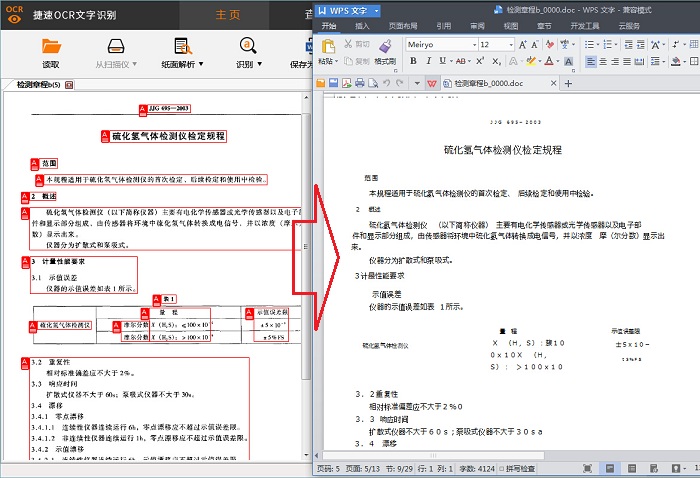Increase paragraph indent
Image resolution: width=700 pixels, height=478 pixels.
tap(641, 45)
